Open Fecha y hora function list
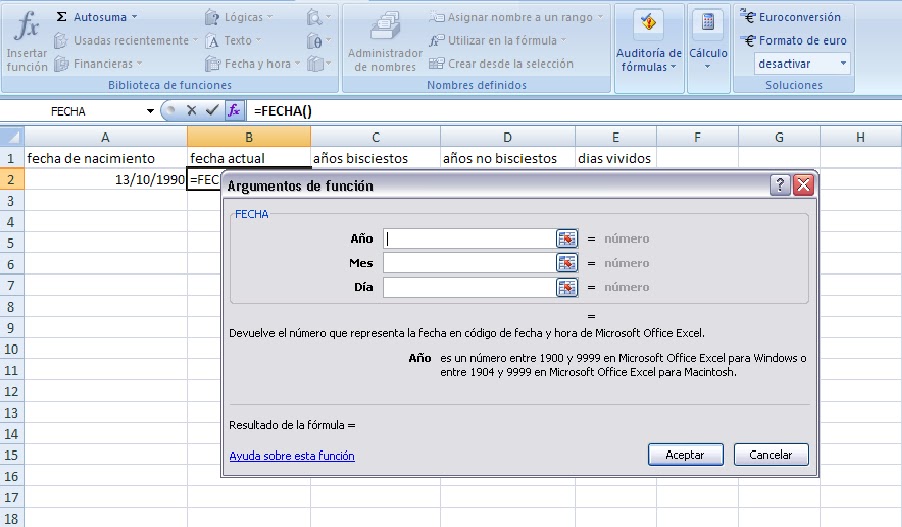Viewport: 902px width, 527px height. [x=253, y=63]
